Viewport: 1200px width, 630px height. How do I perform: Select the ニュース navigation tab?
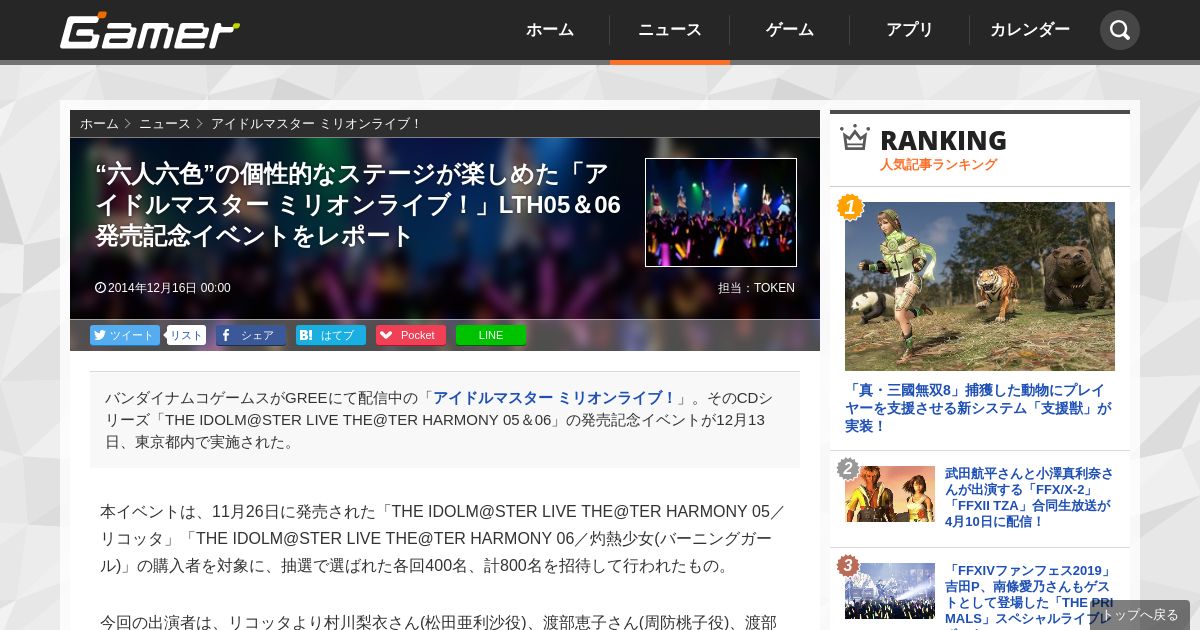(670, 30)
